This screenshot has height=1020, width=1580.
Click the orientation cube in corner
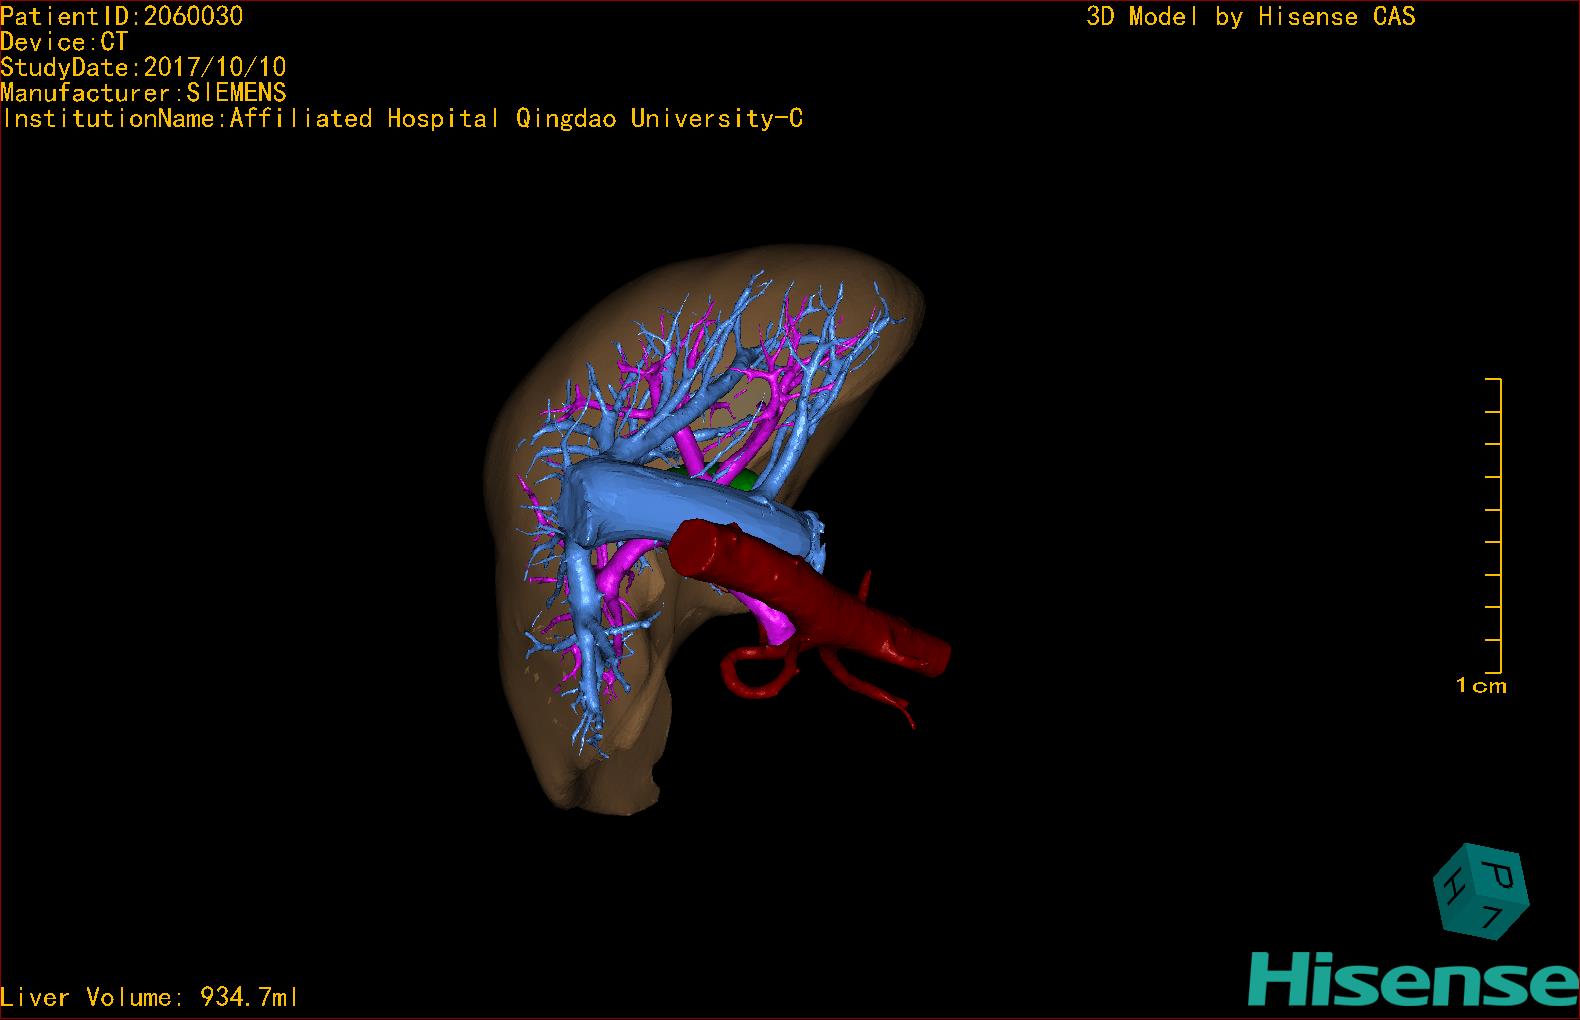1481,892
